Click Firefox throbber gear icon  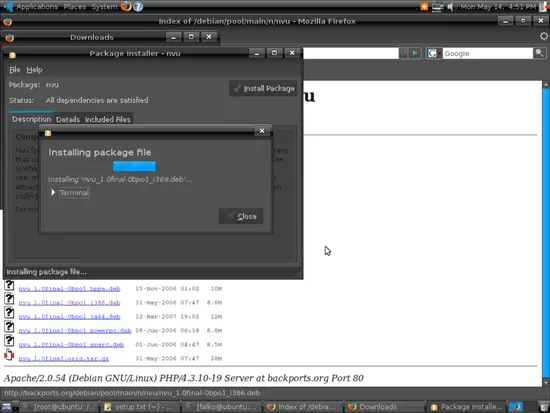[x=544, y=36]
